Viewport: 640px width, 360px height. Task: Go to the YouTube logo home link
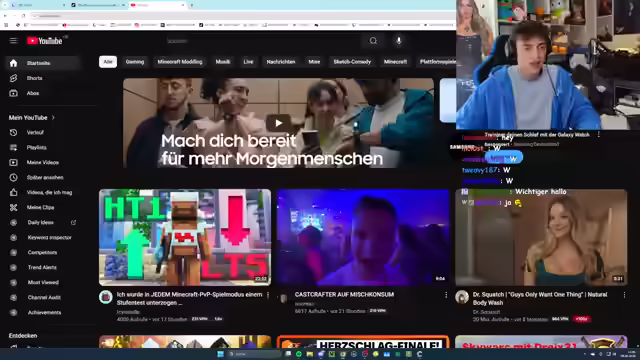pyautogui.click(x=44, y=41)
